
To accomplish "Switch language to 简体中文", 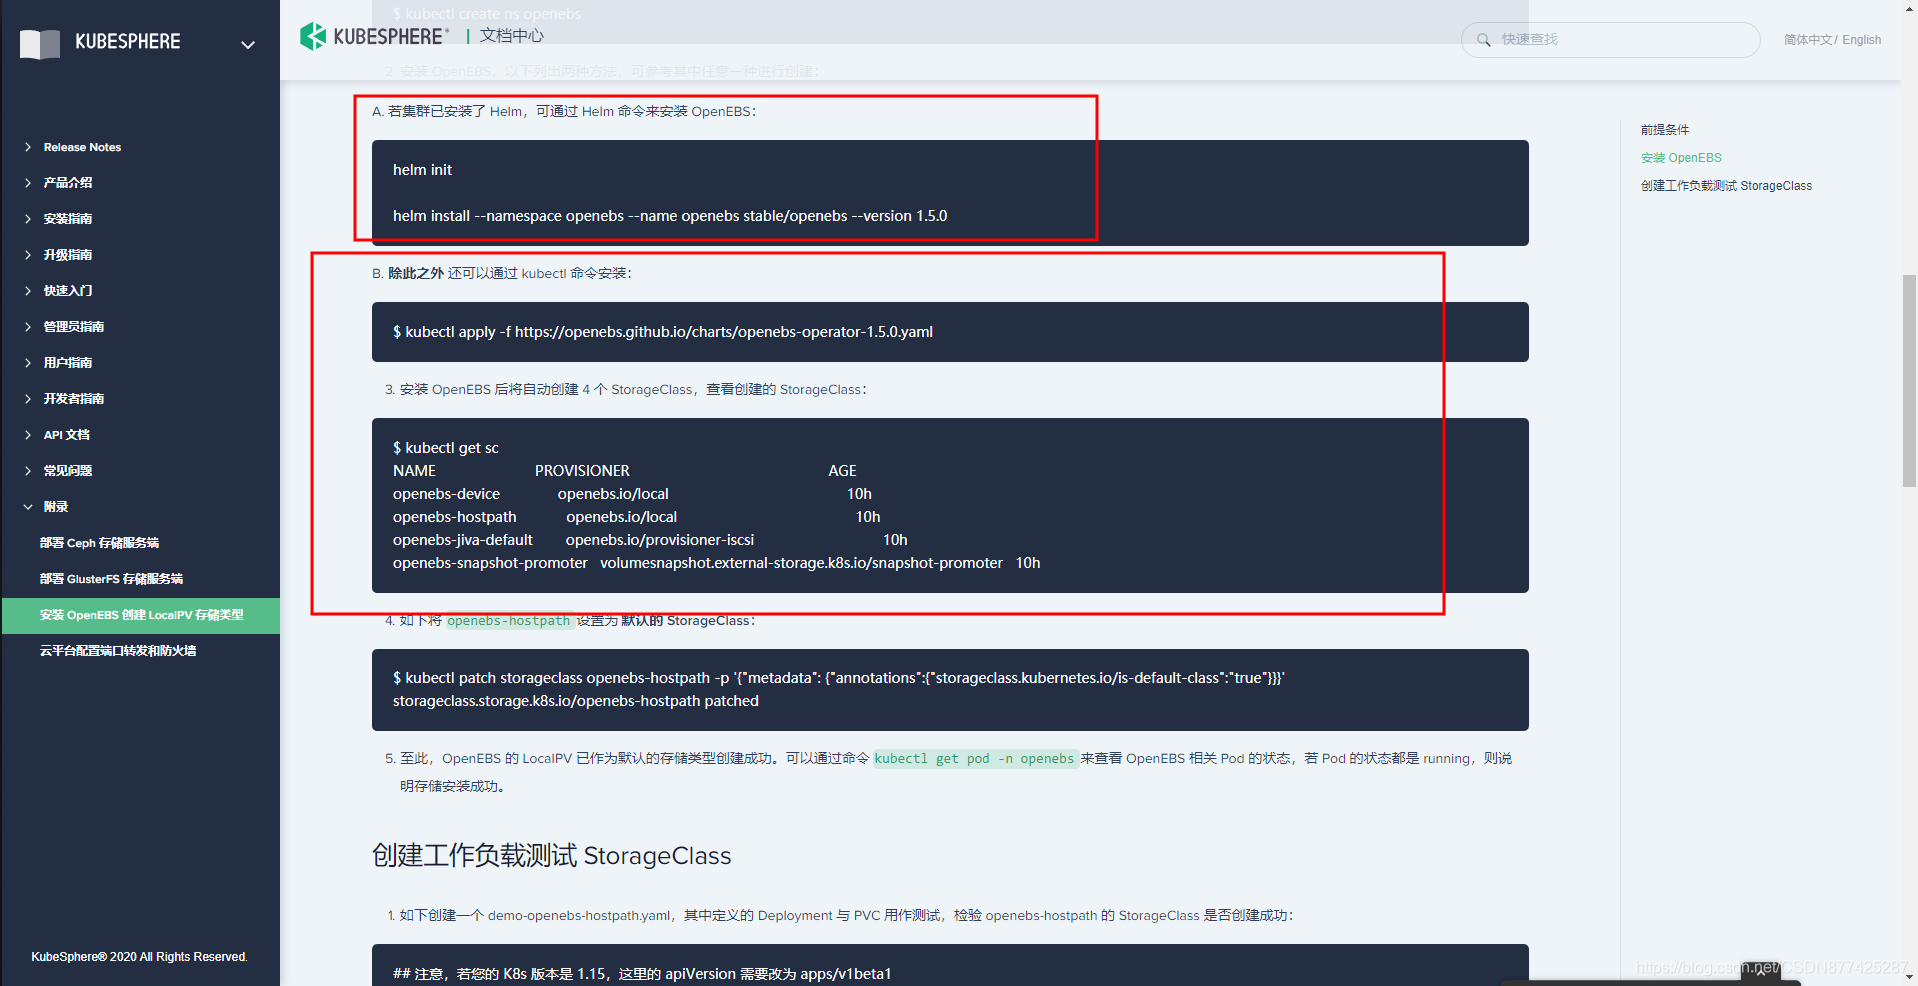I will coord(1808,40).
